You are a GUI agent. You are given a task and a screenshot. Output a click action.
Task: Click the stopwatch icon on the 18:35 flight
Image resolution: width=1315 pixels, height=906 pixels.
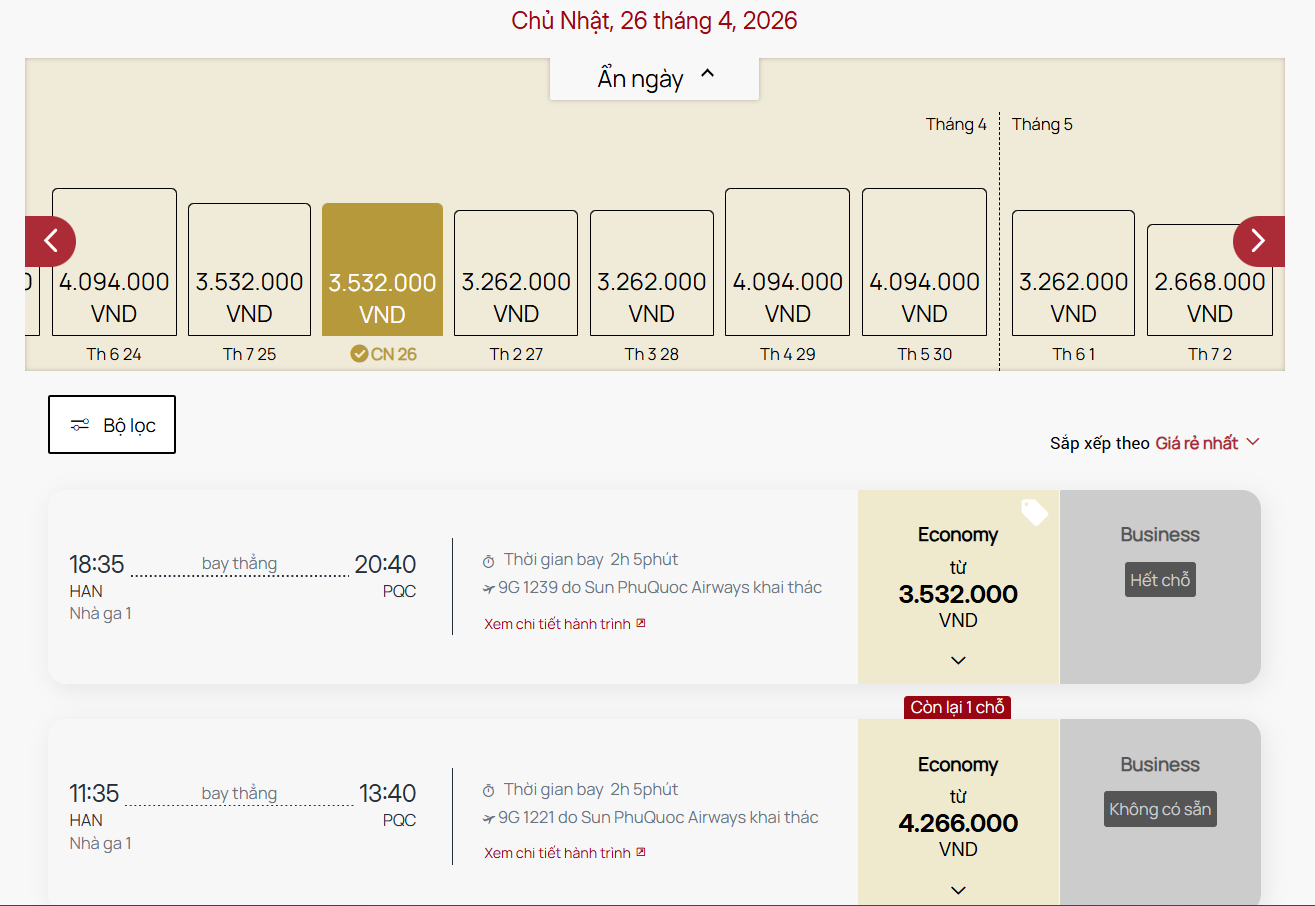(489, 560)
